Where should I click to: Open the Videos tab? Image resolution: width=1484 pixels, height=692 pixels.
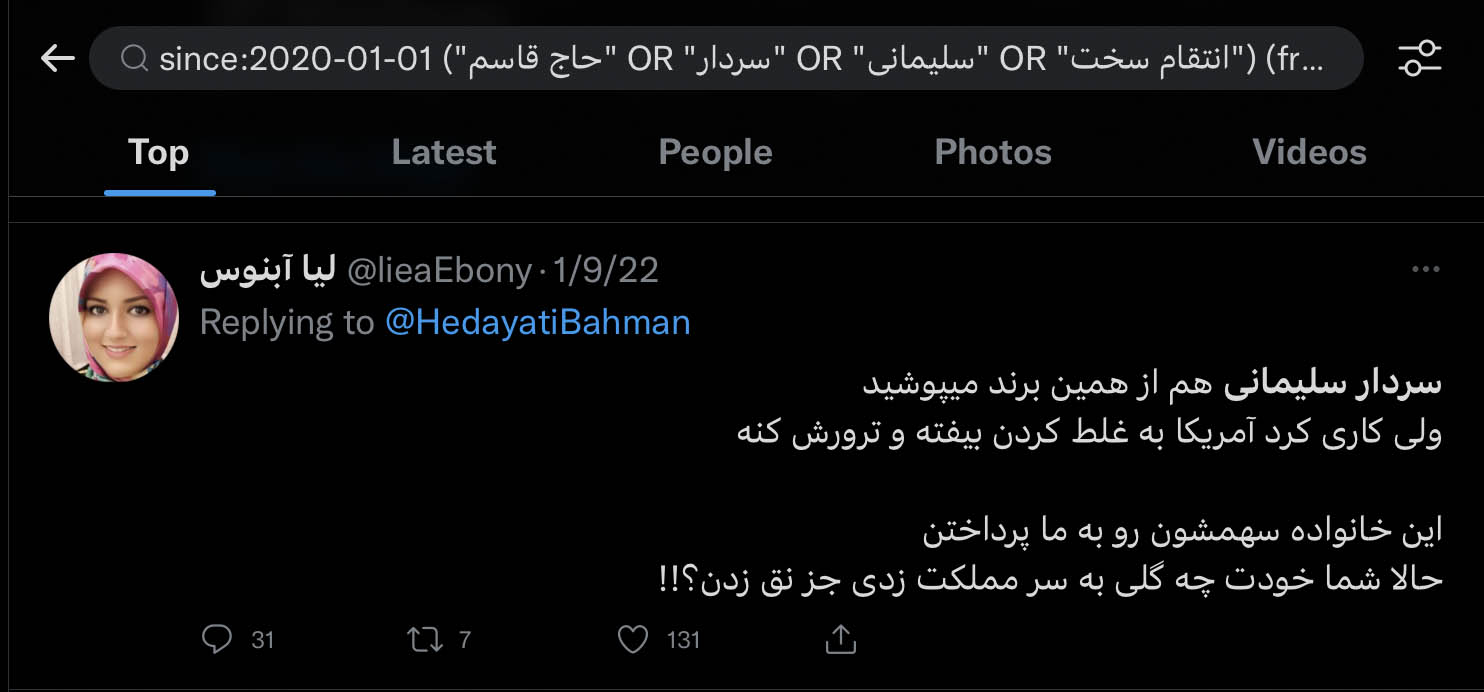click(1309, 152)
